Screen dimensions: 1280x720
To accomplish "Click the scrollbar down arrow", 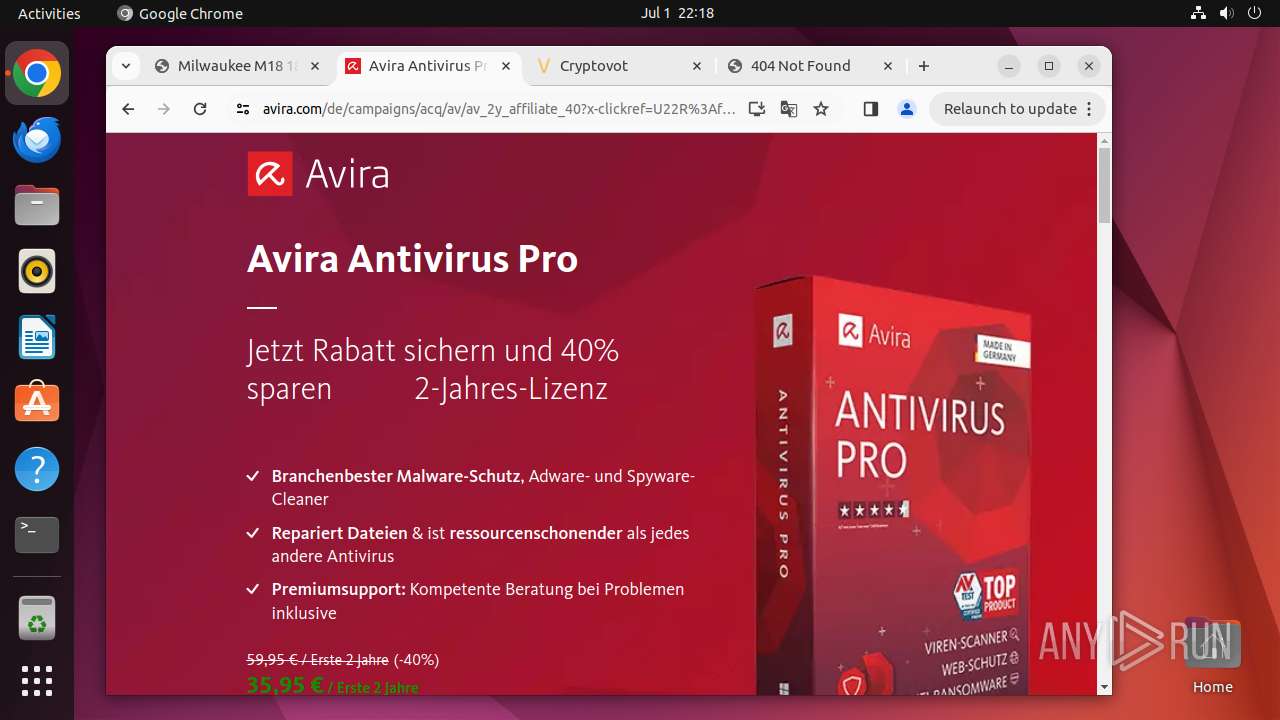I will (1104, 687).
